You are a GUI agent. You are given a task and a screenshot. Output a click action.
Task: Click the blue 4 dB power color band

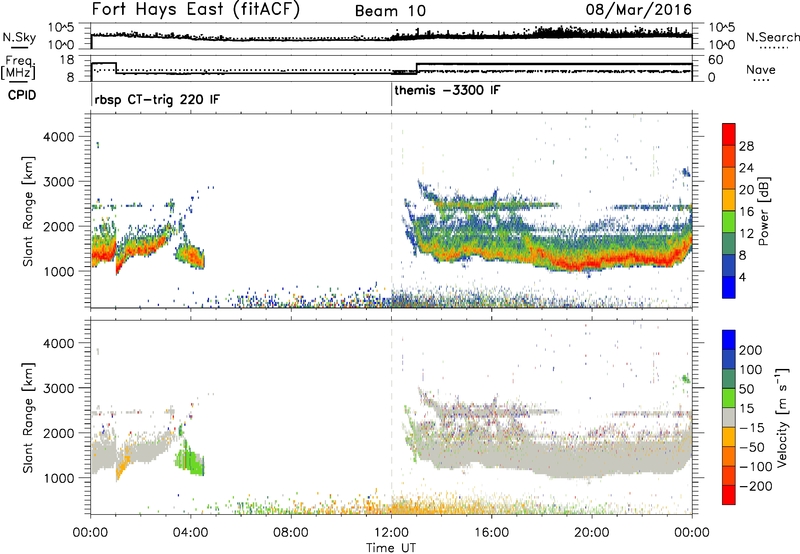(729, 287)
